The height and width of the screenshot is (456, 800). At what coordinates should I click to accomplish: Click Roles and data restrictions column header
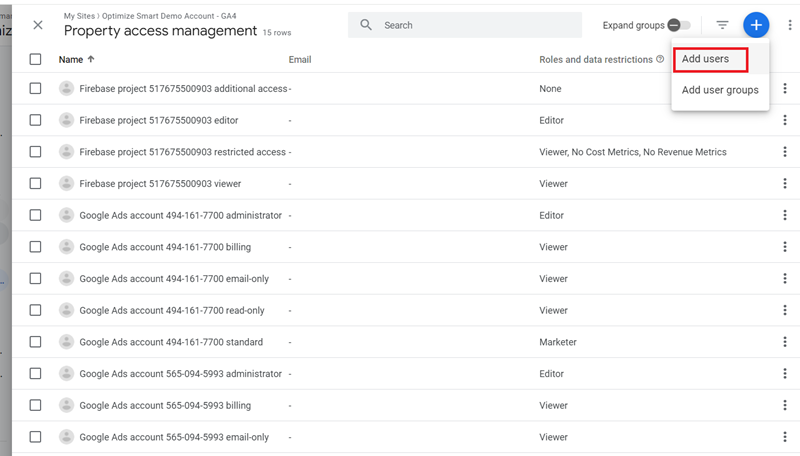click(596, 59)
